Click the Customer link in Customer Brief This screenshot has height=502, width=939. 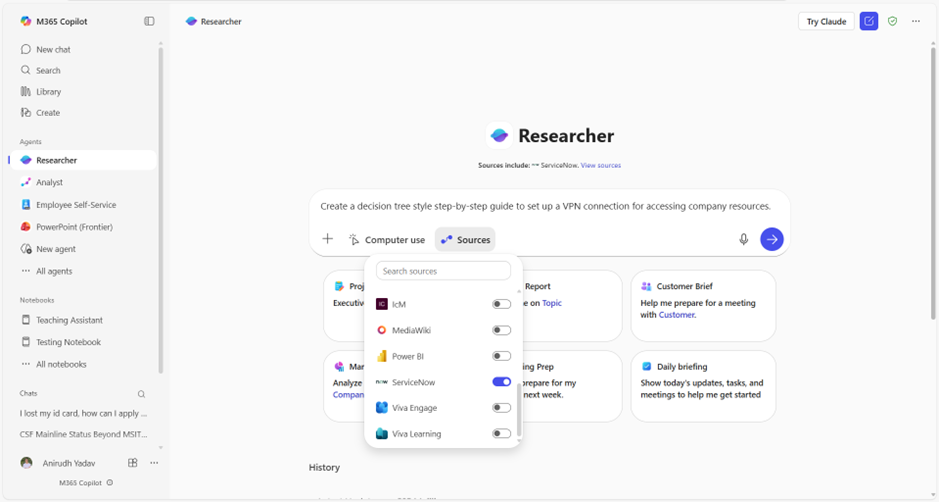(677, 314)
